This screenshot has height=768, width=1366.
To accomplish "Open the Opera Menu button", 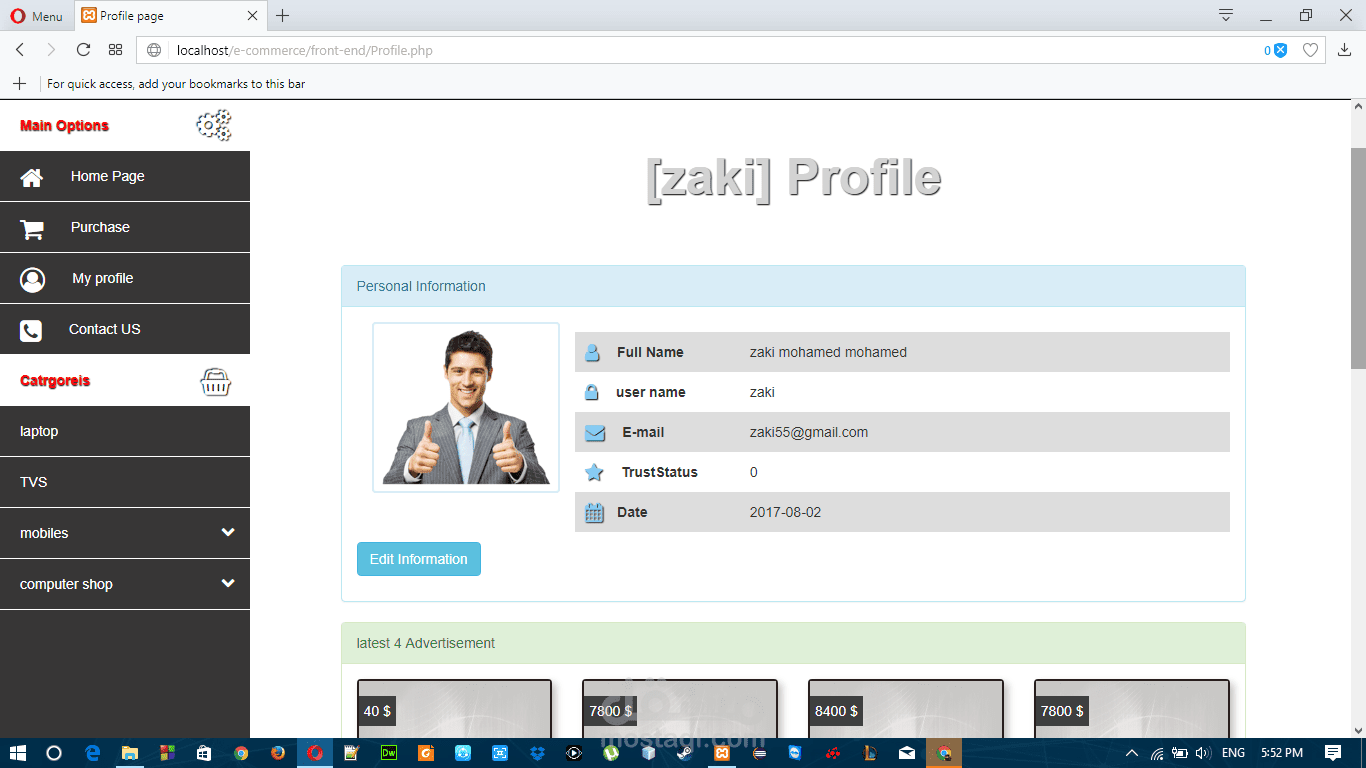I will pyautogui.click(x=37, y=16).
